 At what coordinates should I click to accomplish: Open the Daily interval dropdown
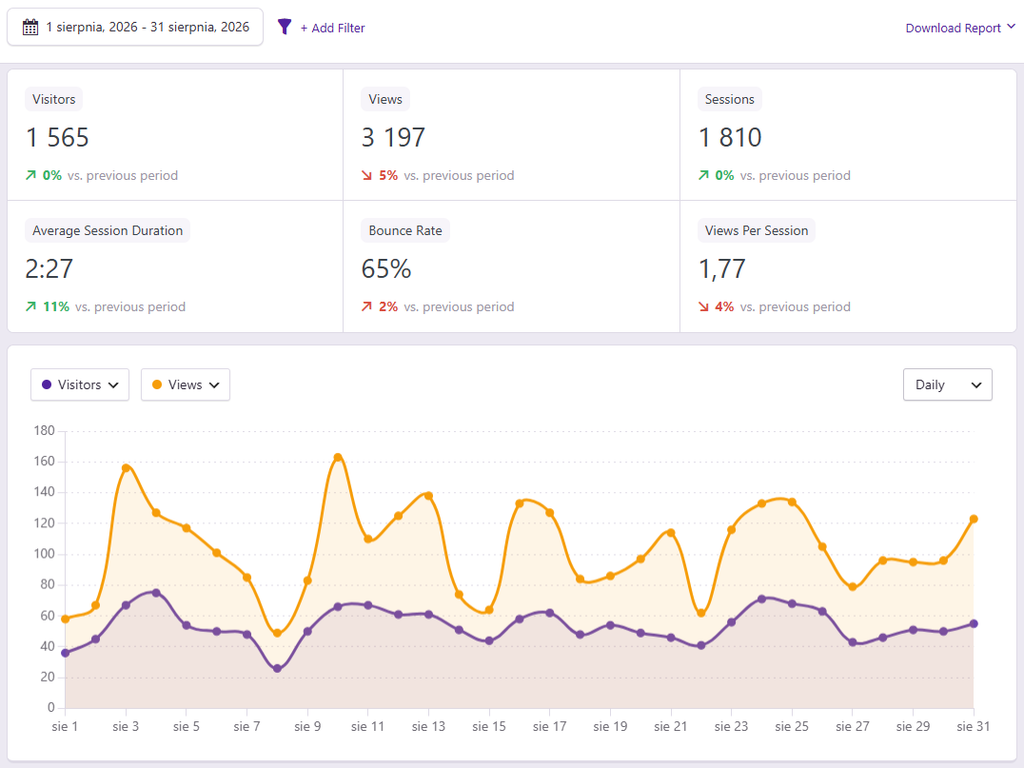click(x=948, y=385)
